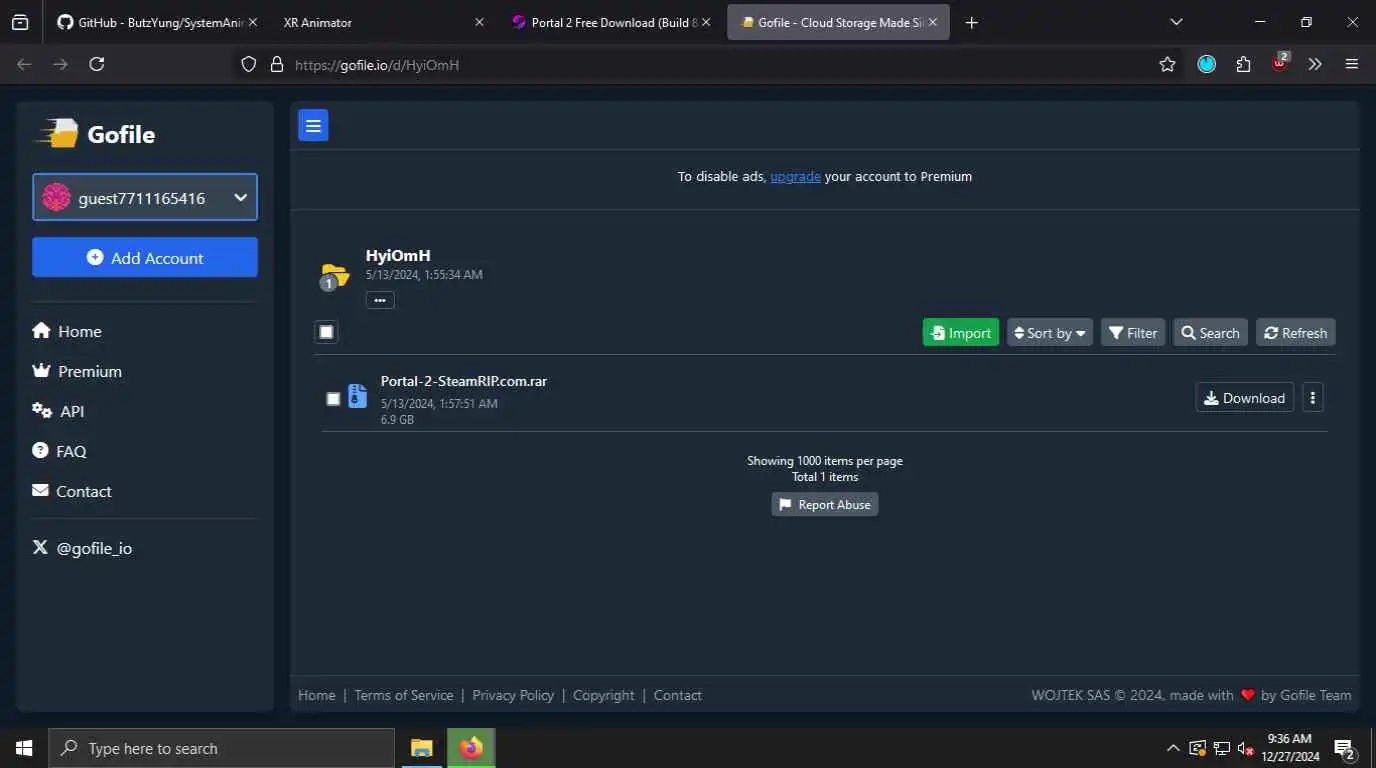Open the shield tracking protection icon
Screen dimensions: 1376x768
(250, 64)
